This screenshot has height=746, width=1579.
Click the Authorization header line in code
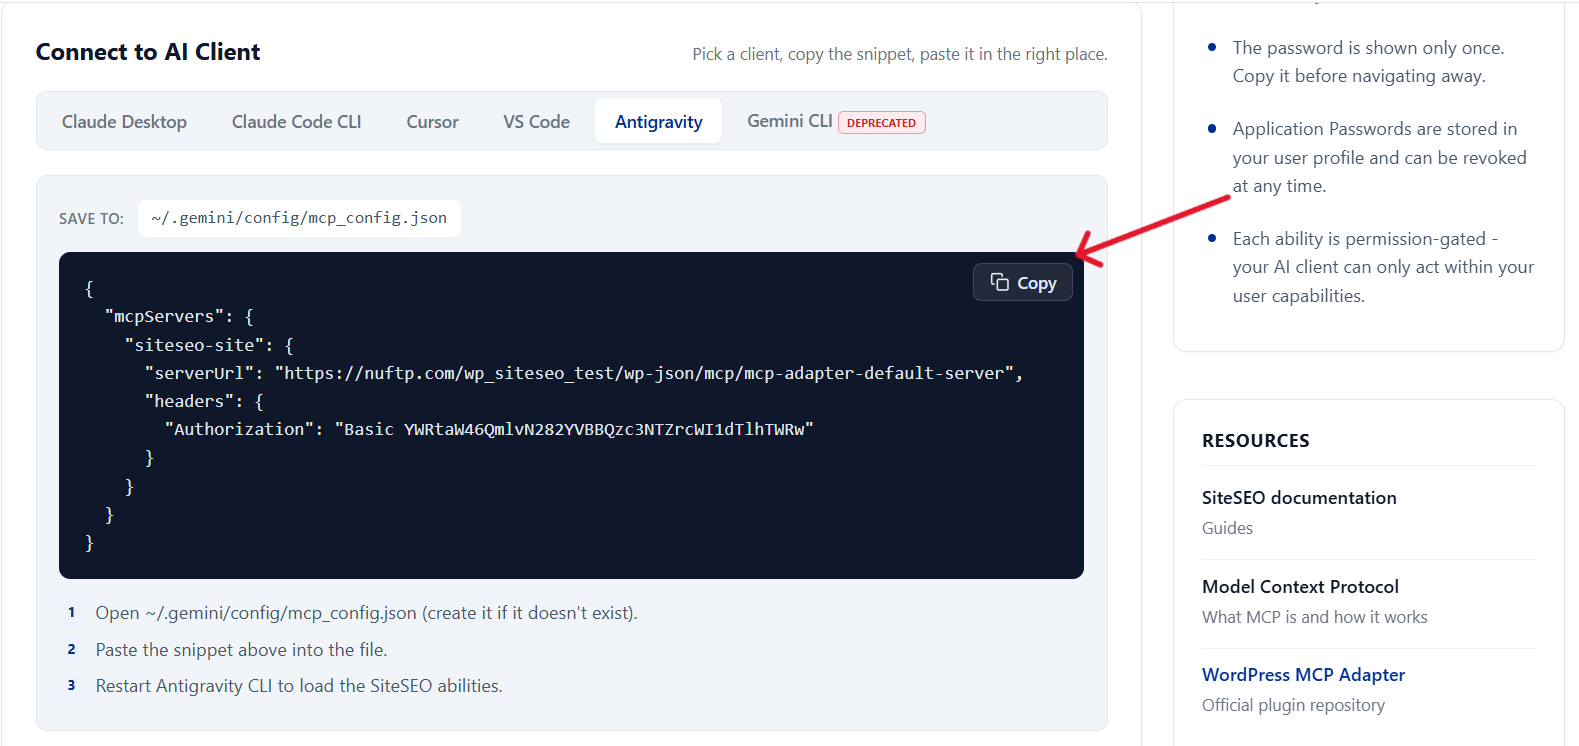pyautogui.click(x=489, y=429)
